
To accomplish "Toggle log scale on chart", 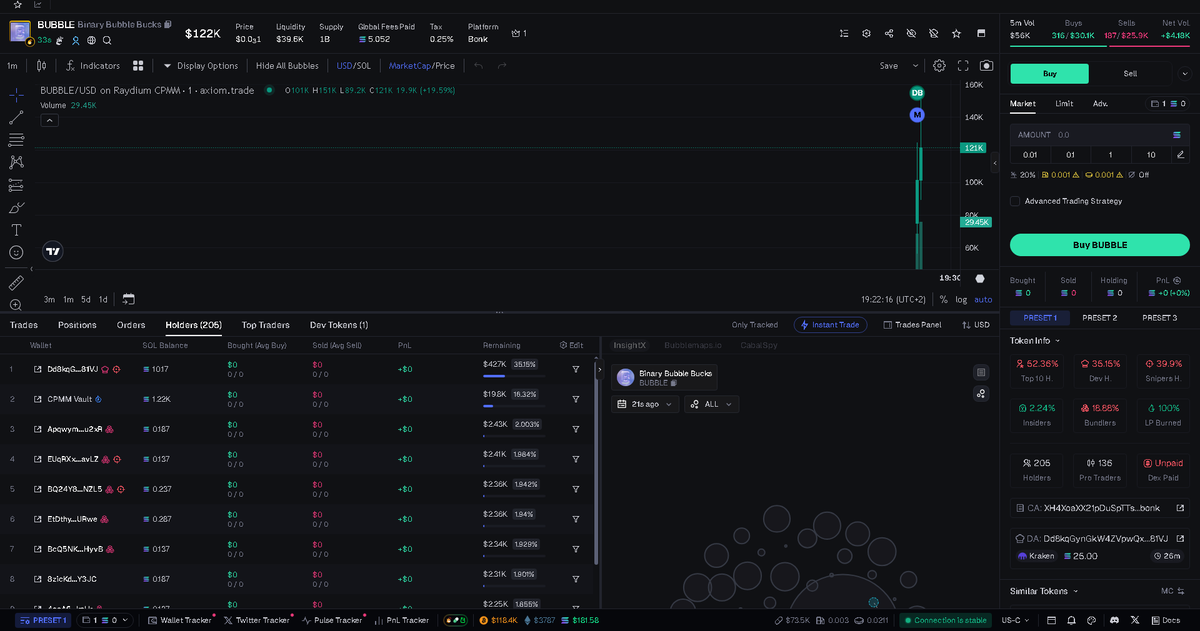I will tap(961, 299).
